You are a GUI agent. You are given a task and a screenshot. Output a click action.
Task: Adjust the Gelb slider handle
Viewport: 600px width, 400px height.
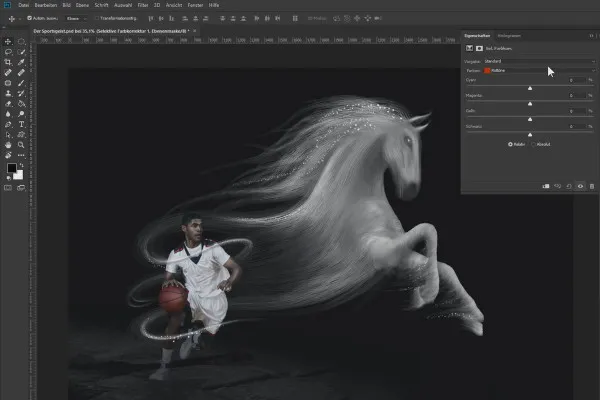click(x=530, y=119)
